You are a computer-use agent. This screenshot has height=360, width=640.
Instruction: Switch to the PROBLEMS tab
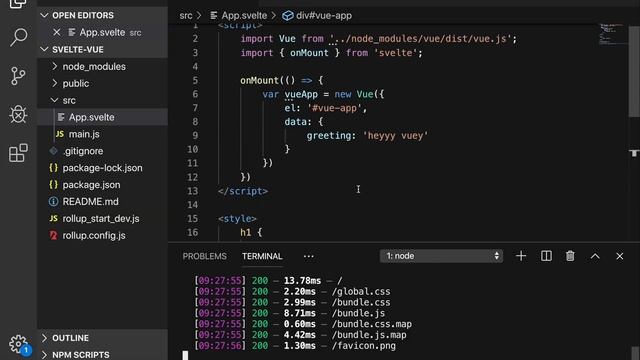coord(204,256)
